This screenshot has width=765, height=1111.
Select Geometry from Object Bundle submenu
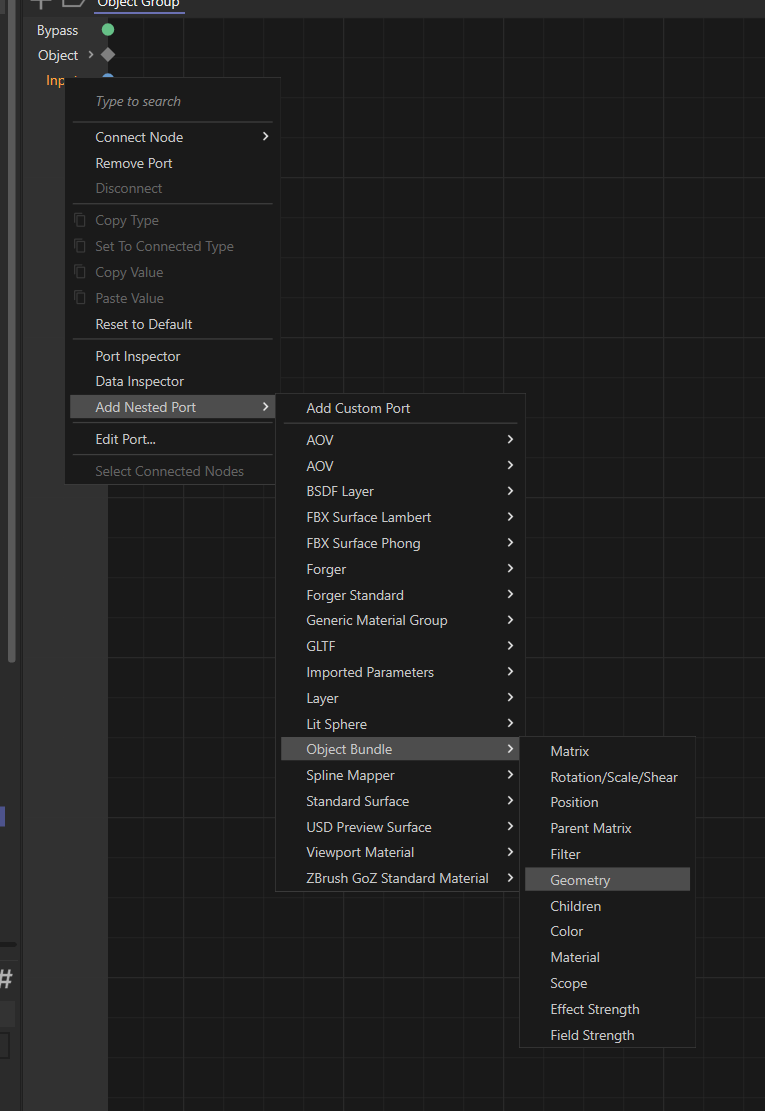click(580, 880)
